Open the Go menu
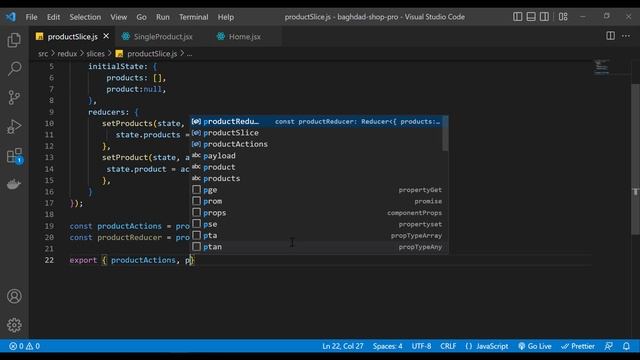The height and width of the screenshot is (360, 640). pyautogui.click(x=141, y=17)
